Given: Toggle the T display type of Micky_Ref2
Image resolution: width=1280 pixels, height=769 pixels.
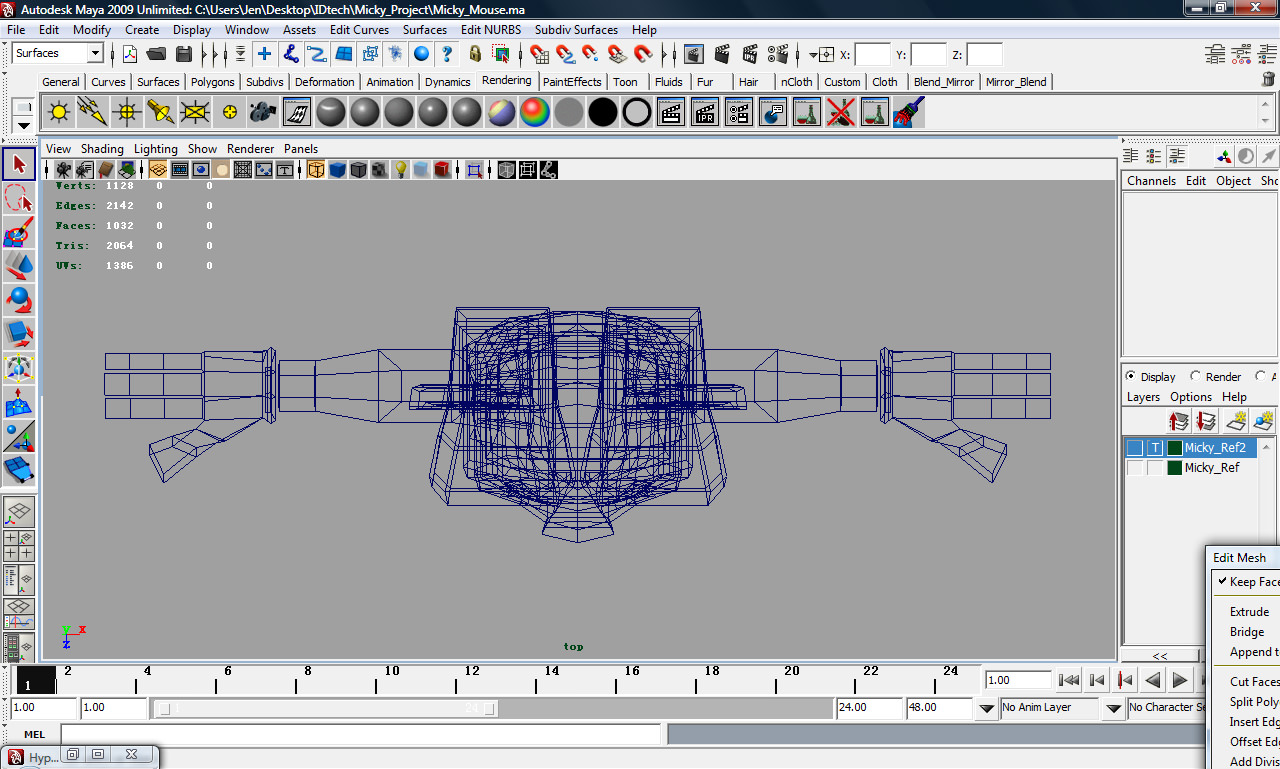Looking at the screenshot, I should 1154,448.
